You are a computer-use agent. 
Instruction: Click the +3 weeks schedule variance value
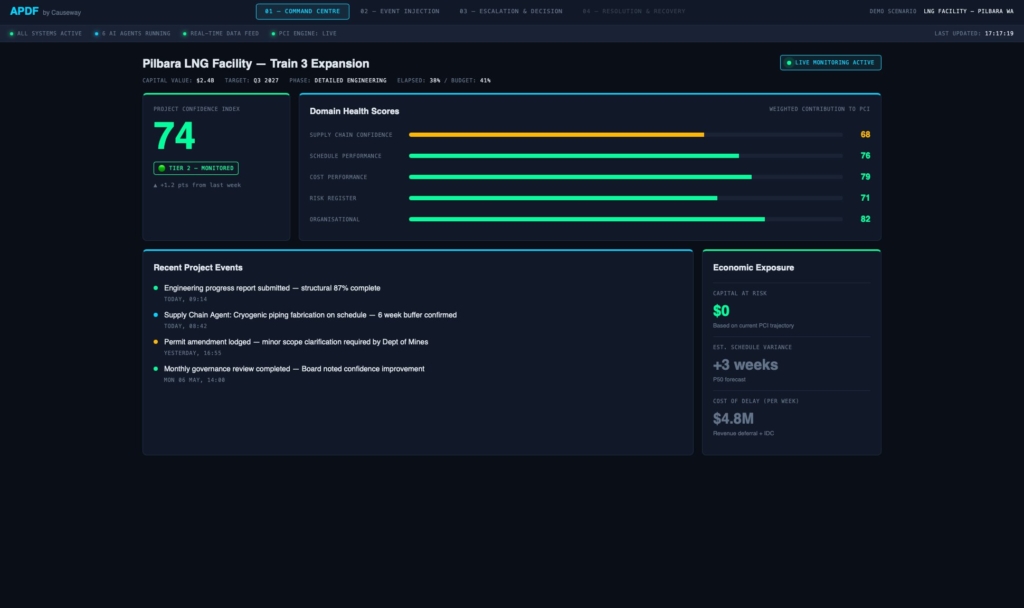click(745, 365)
